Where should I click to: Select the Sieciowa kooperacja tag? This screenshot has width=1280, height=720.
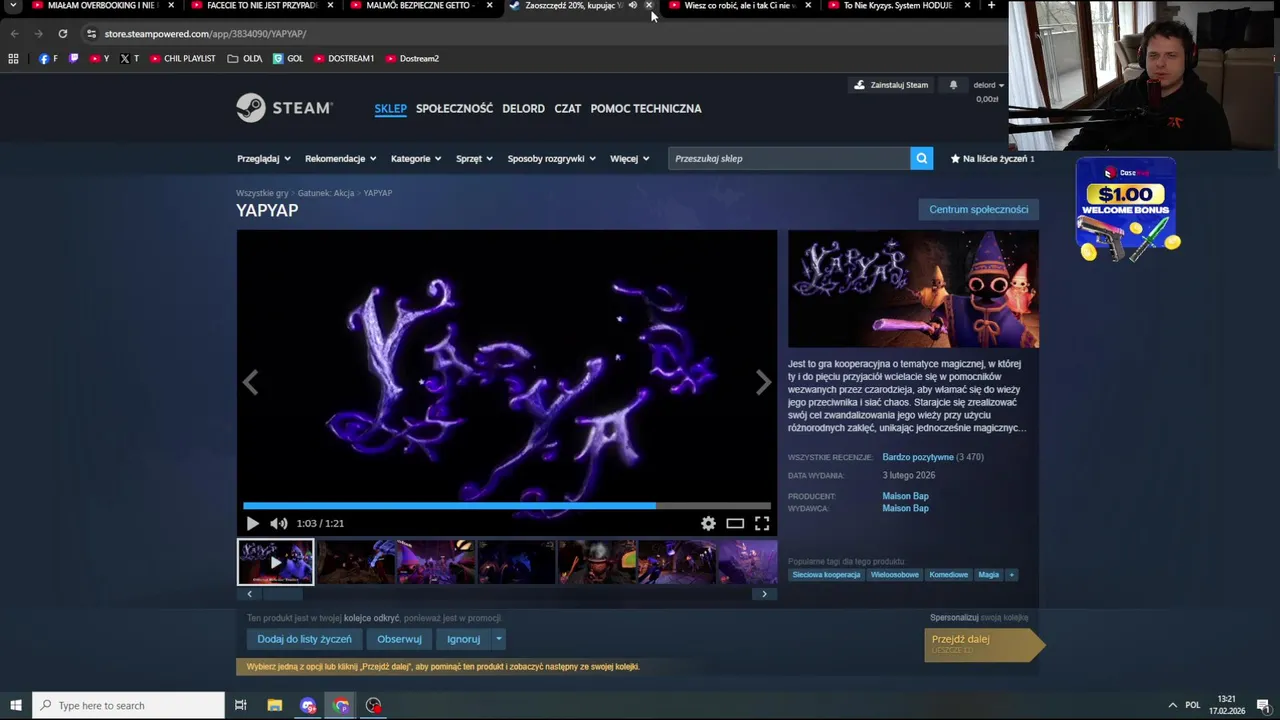pos(826,575)
